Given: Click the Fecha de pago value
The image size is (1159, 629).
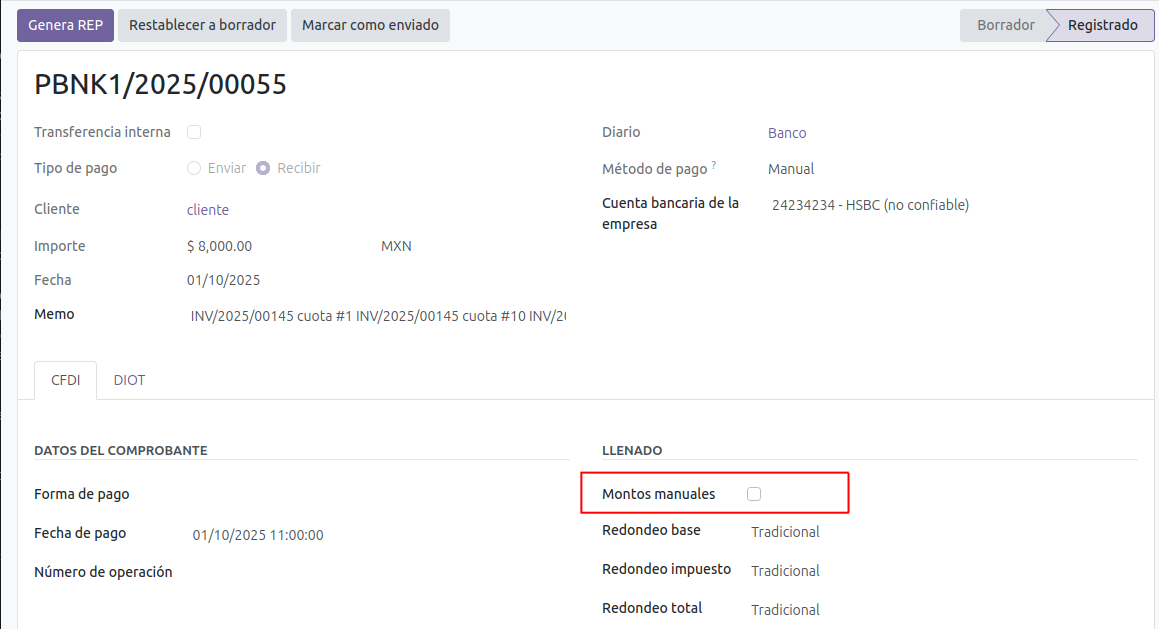Looking at the screenshot, I should click(x=258, y=535).
